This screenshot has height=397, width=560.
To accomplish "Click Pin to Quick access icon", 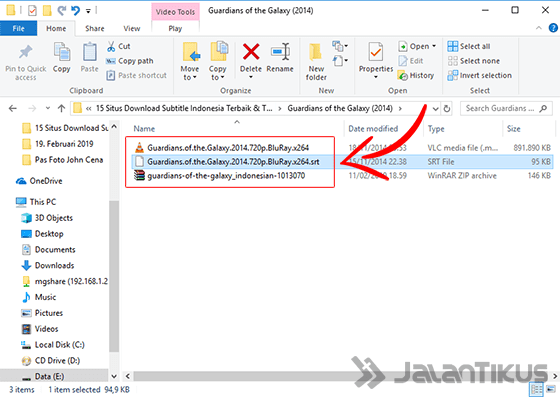I will 25,52.
